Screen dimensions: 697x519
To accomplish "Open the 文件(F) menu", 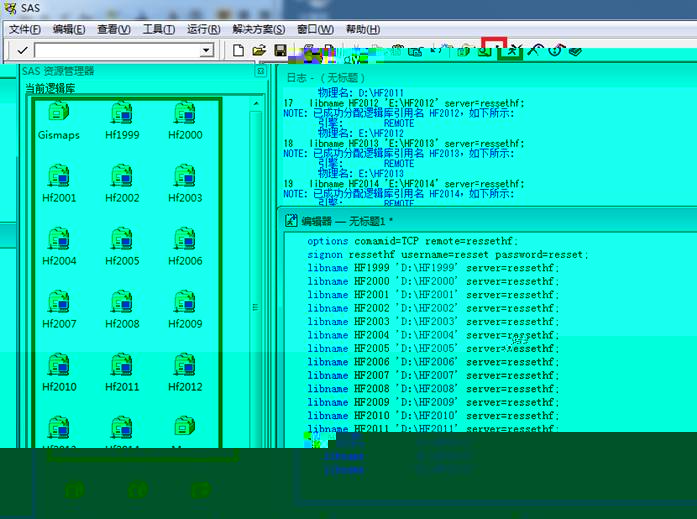I will (x=24, y=29).
